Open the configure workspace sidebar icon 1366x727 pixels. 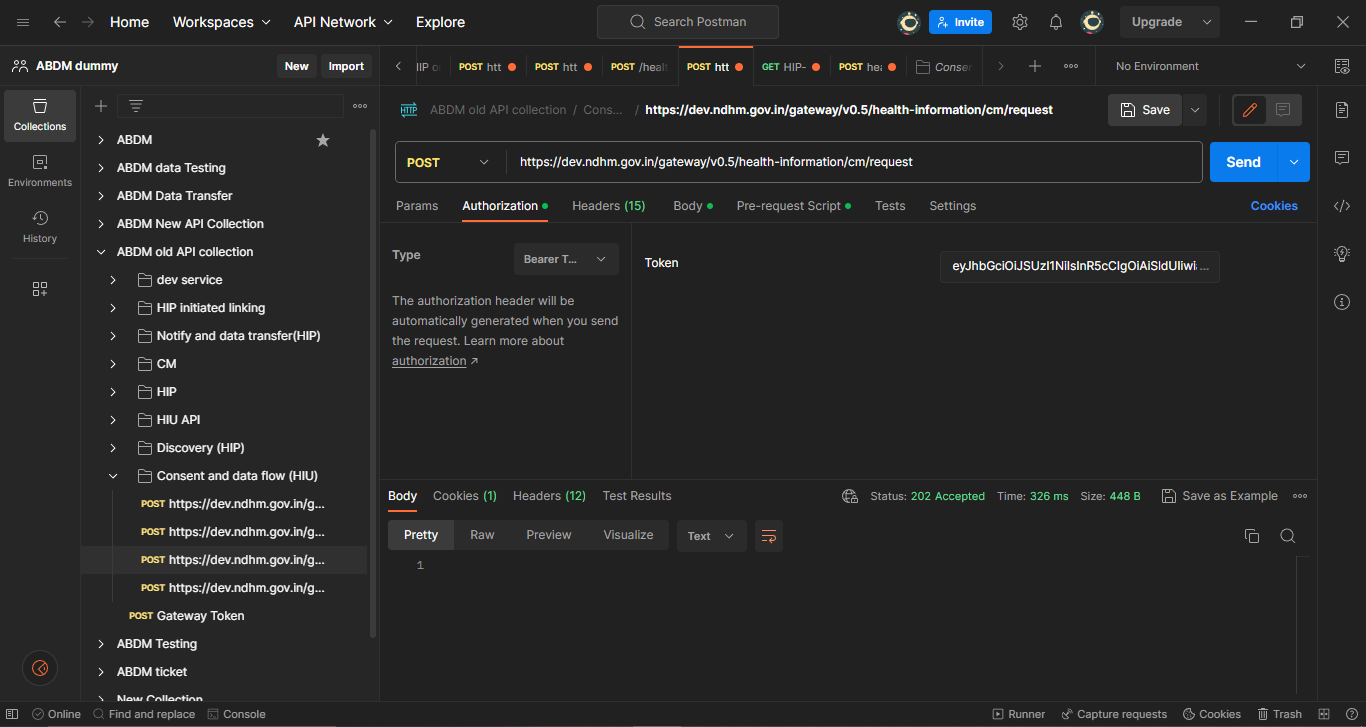pos(40,289)
